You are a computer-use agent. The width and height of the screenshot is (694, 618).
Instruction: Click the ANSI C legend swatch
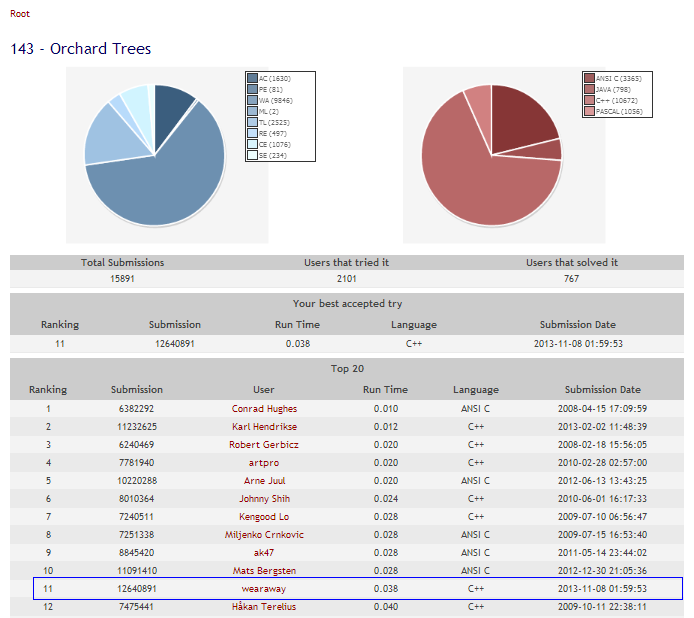(x=589, y=78)
